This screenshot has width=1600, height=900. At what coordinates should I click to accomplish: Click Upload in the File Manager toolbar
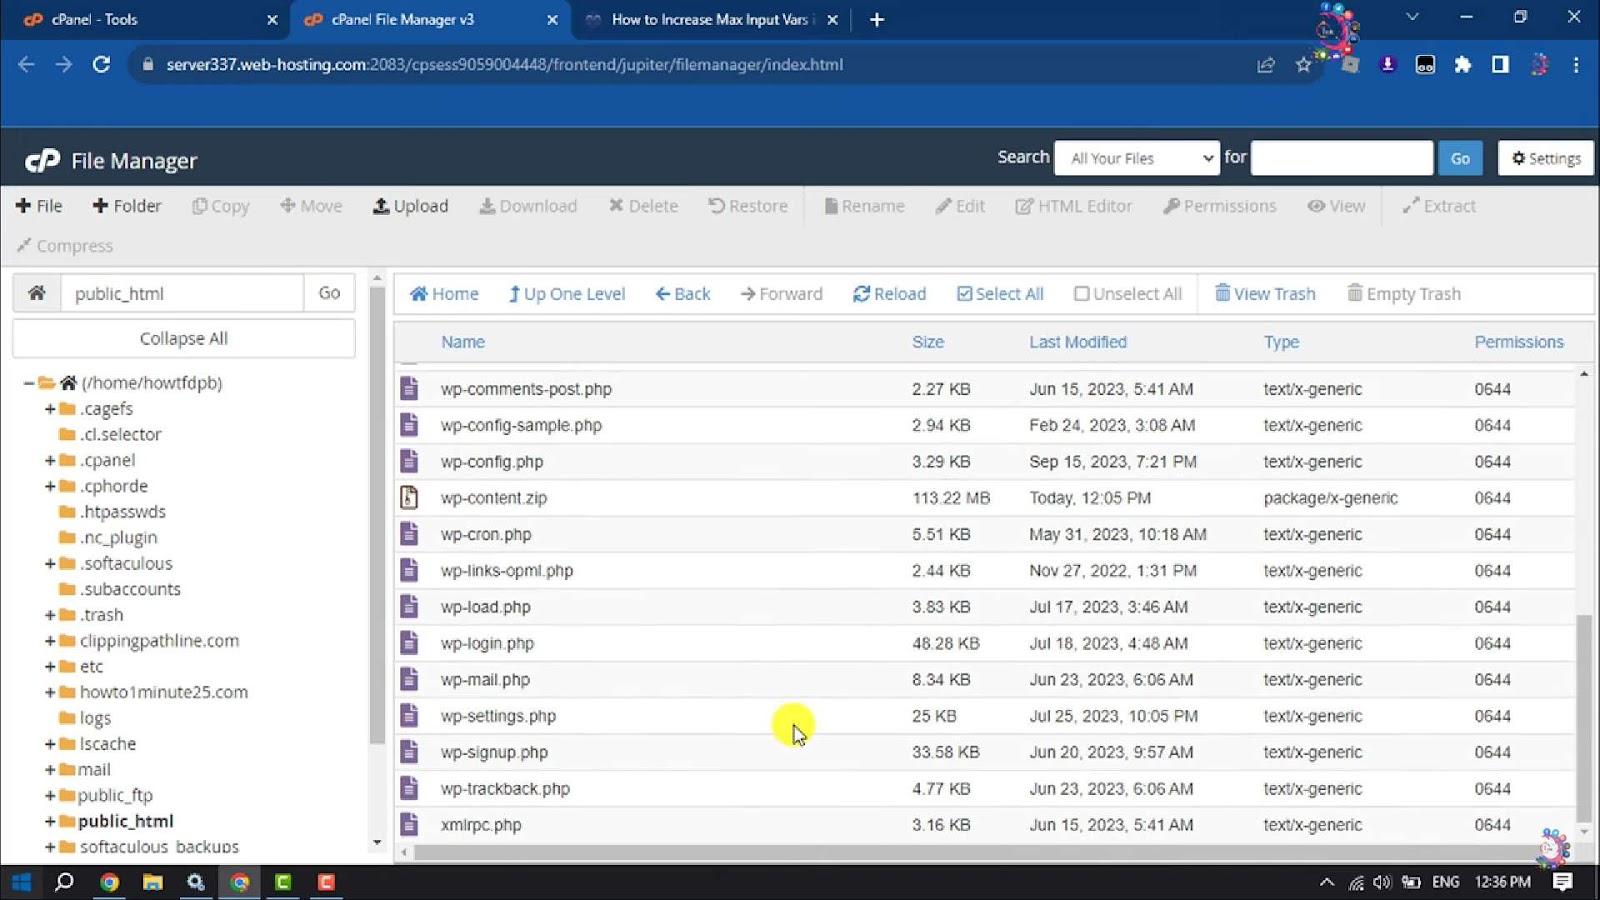point(410,206)
